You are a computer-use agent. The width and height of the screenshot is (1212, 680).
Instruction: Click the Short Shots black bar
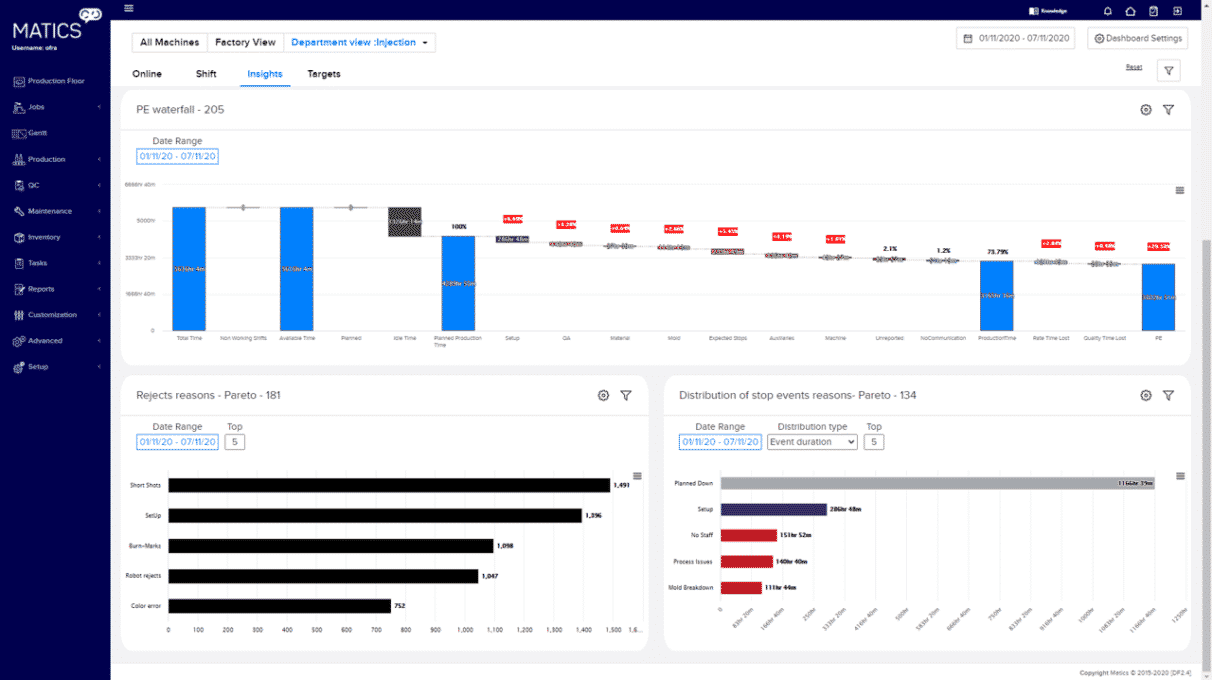pos(389,485)
